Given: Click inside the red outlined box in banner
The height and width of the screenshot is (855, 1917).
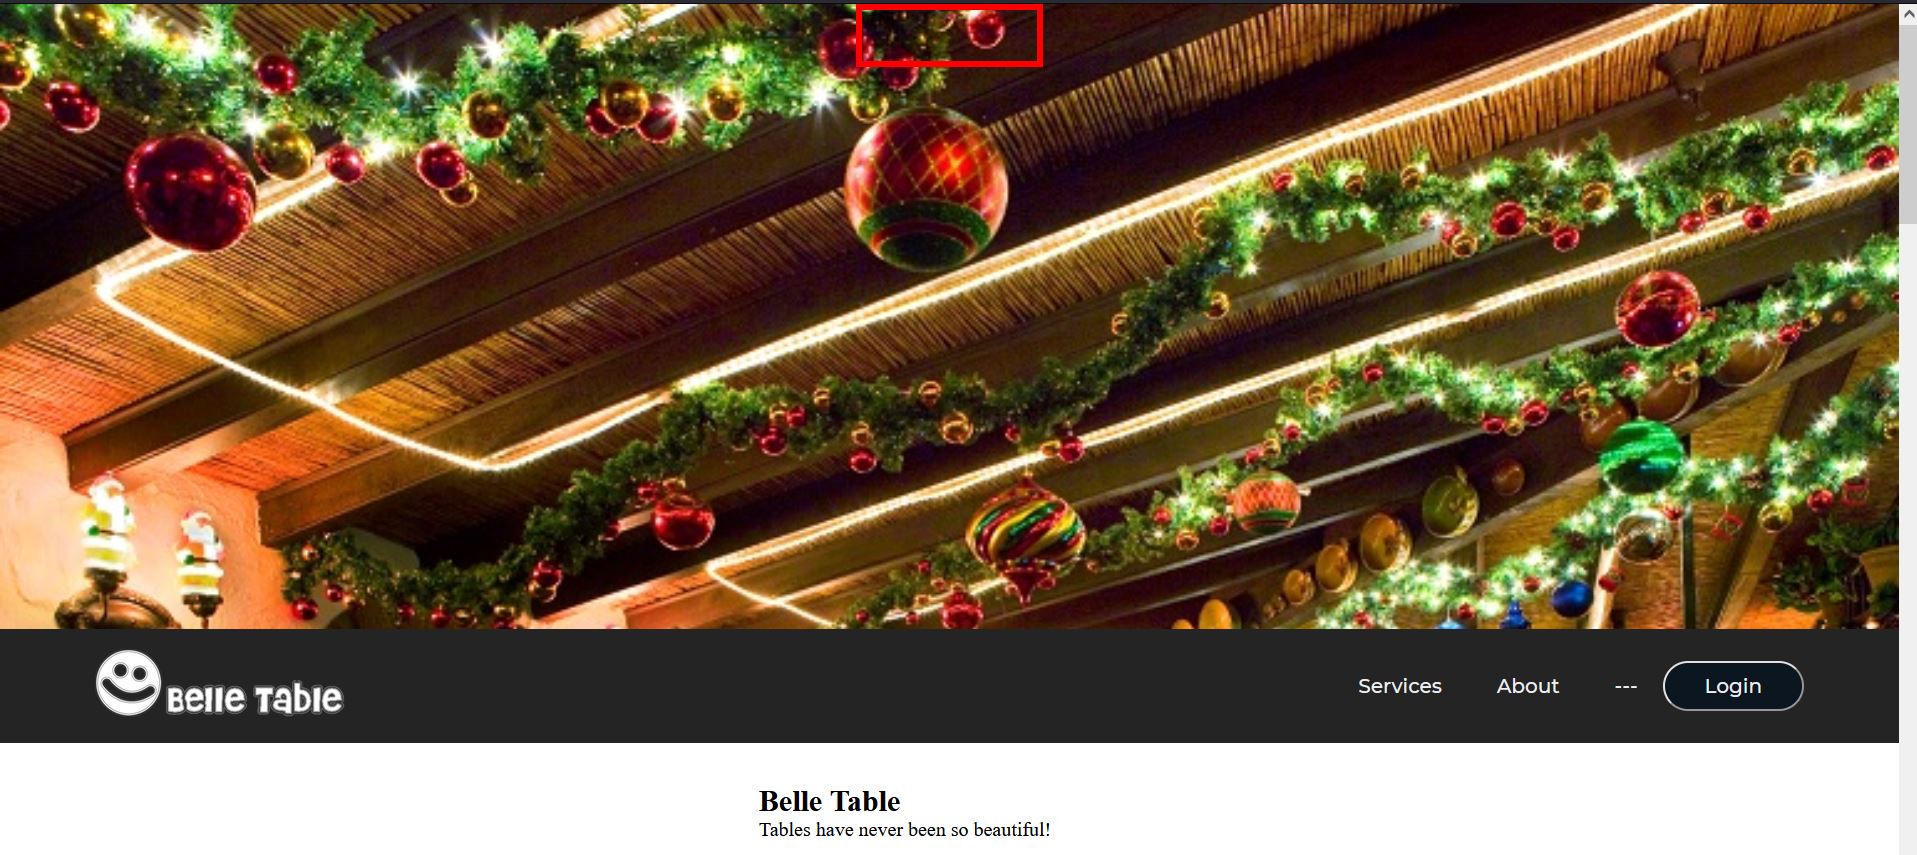Looking at the screenshot, I should [x=949, y=35].
